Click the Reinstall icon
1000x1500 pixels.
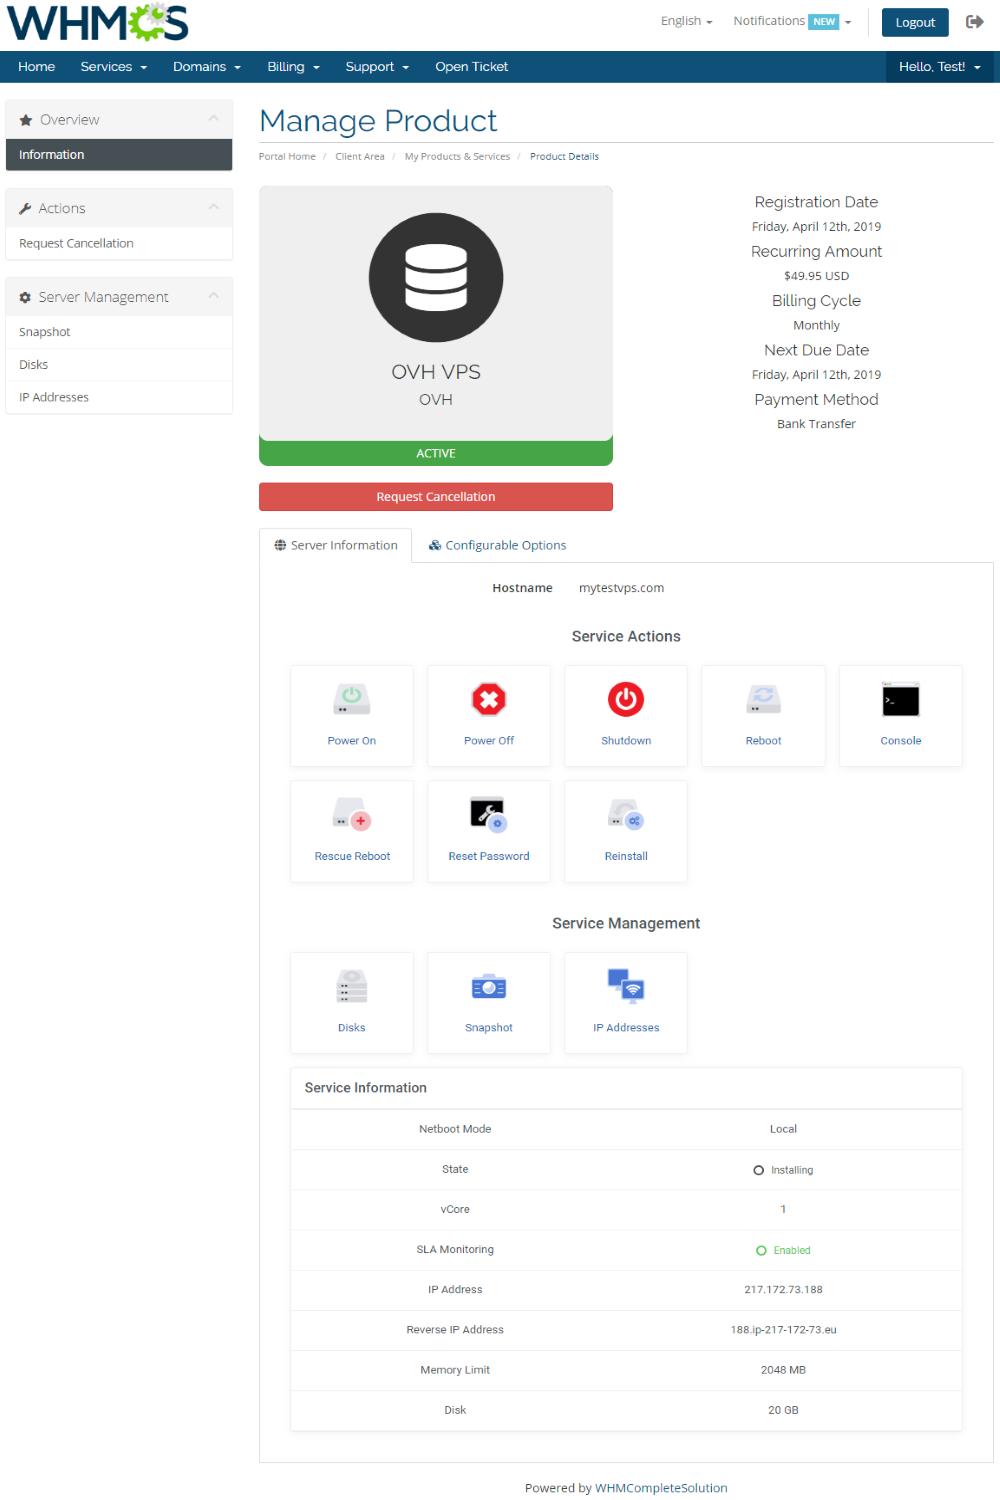tap(626, 815)
